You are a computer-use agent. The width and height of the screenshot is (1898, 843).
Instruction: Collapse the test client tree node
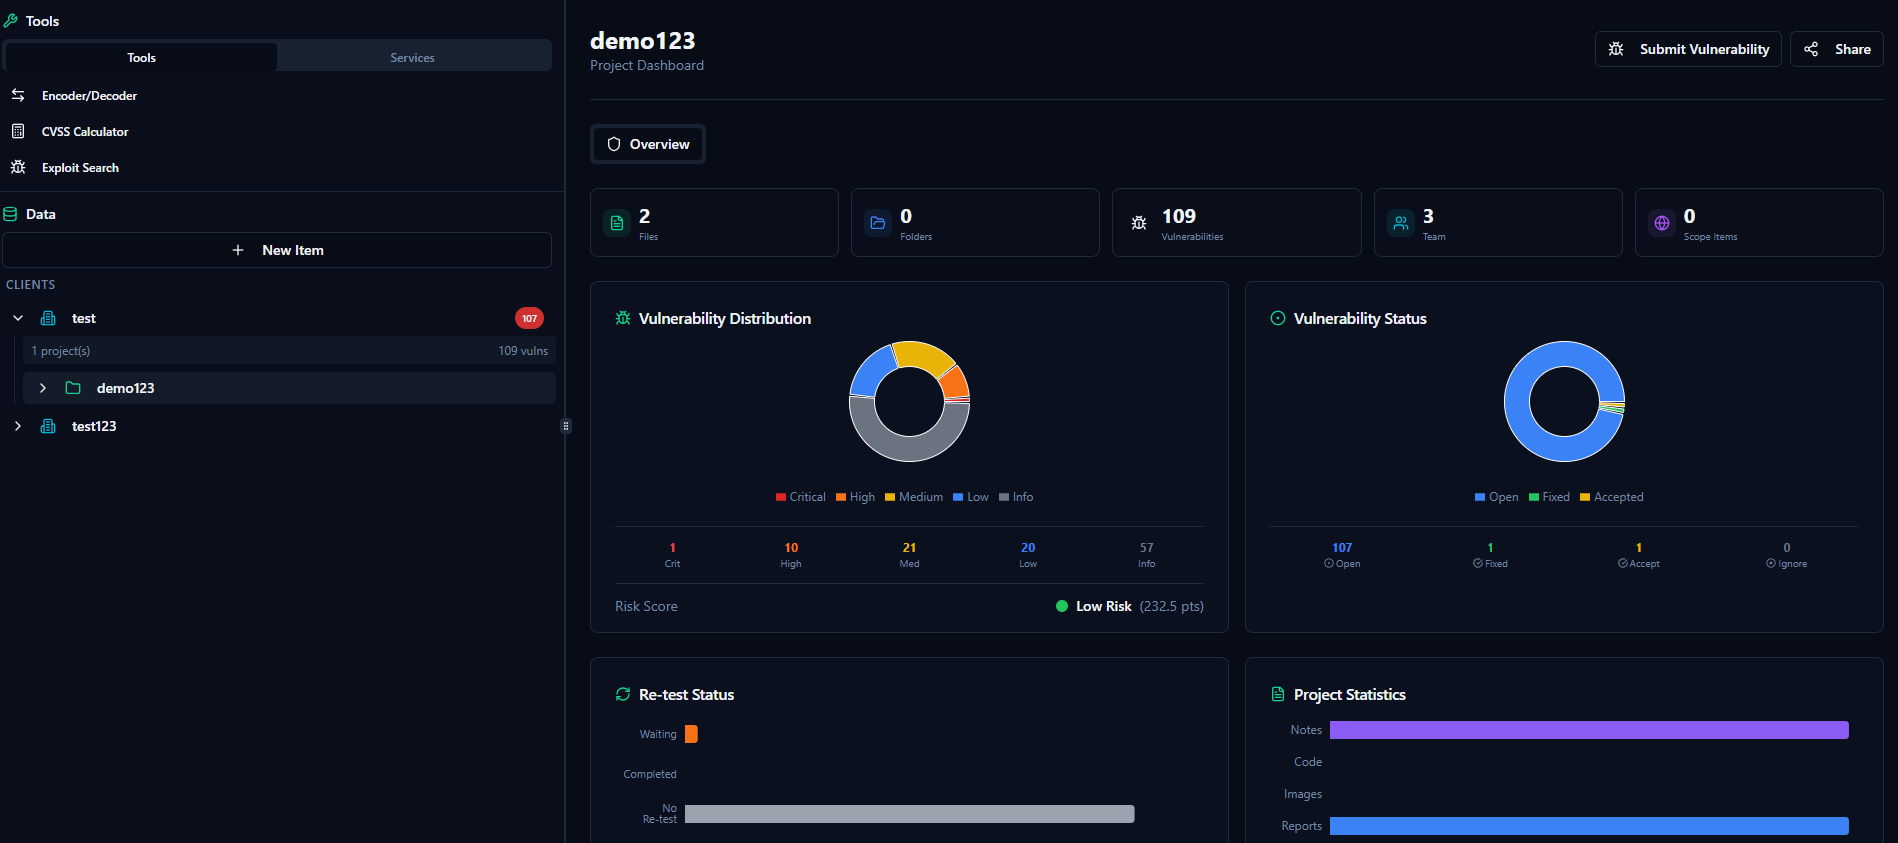18,318
